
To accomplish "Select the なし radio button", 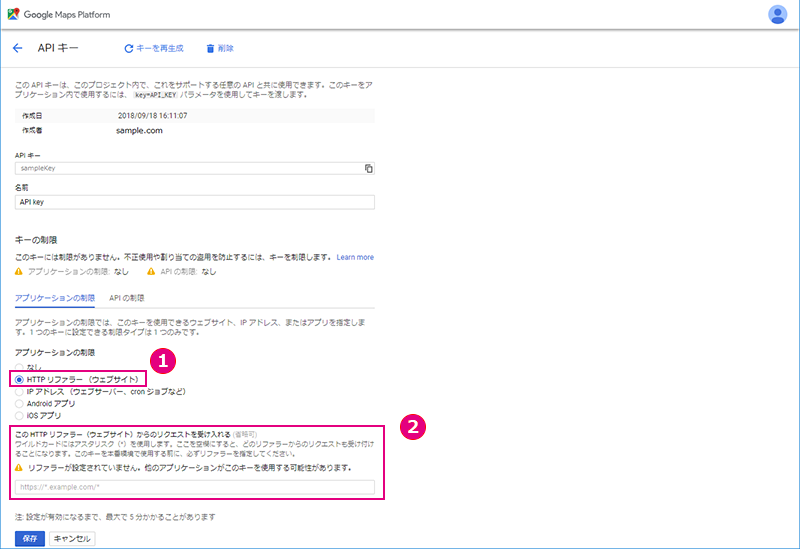I will (19, 367).
